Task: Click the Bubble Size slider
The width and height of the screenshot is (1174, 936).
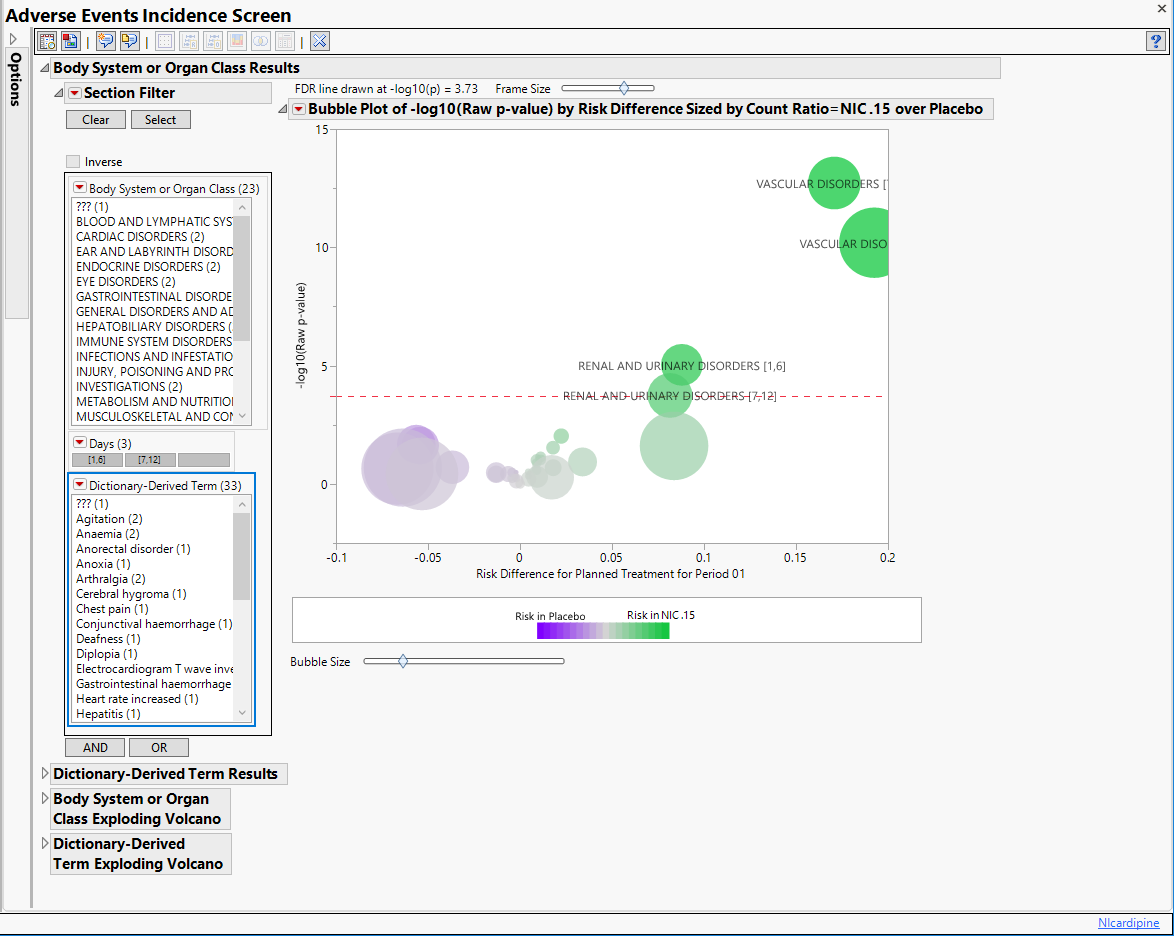Action: pyautogui.click(x=403, y=661)
